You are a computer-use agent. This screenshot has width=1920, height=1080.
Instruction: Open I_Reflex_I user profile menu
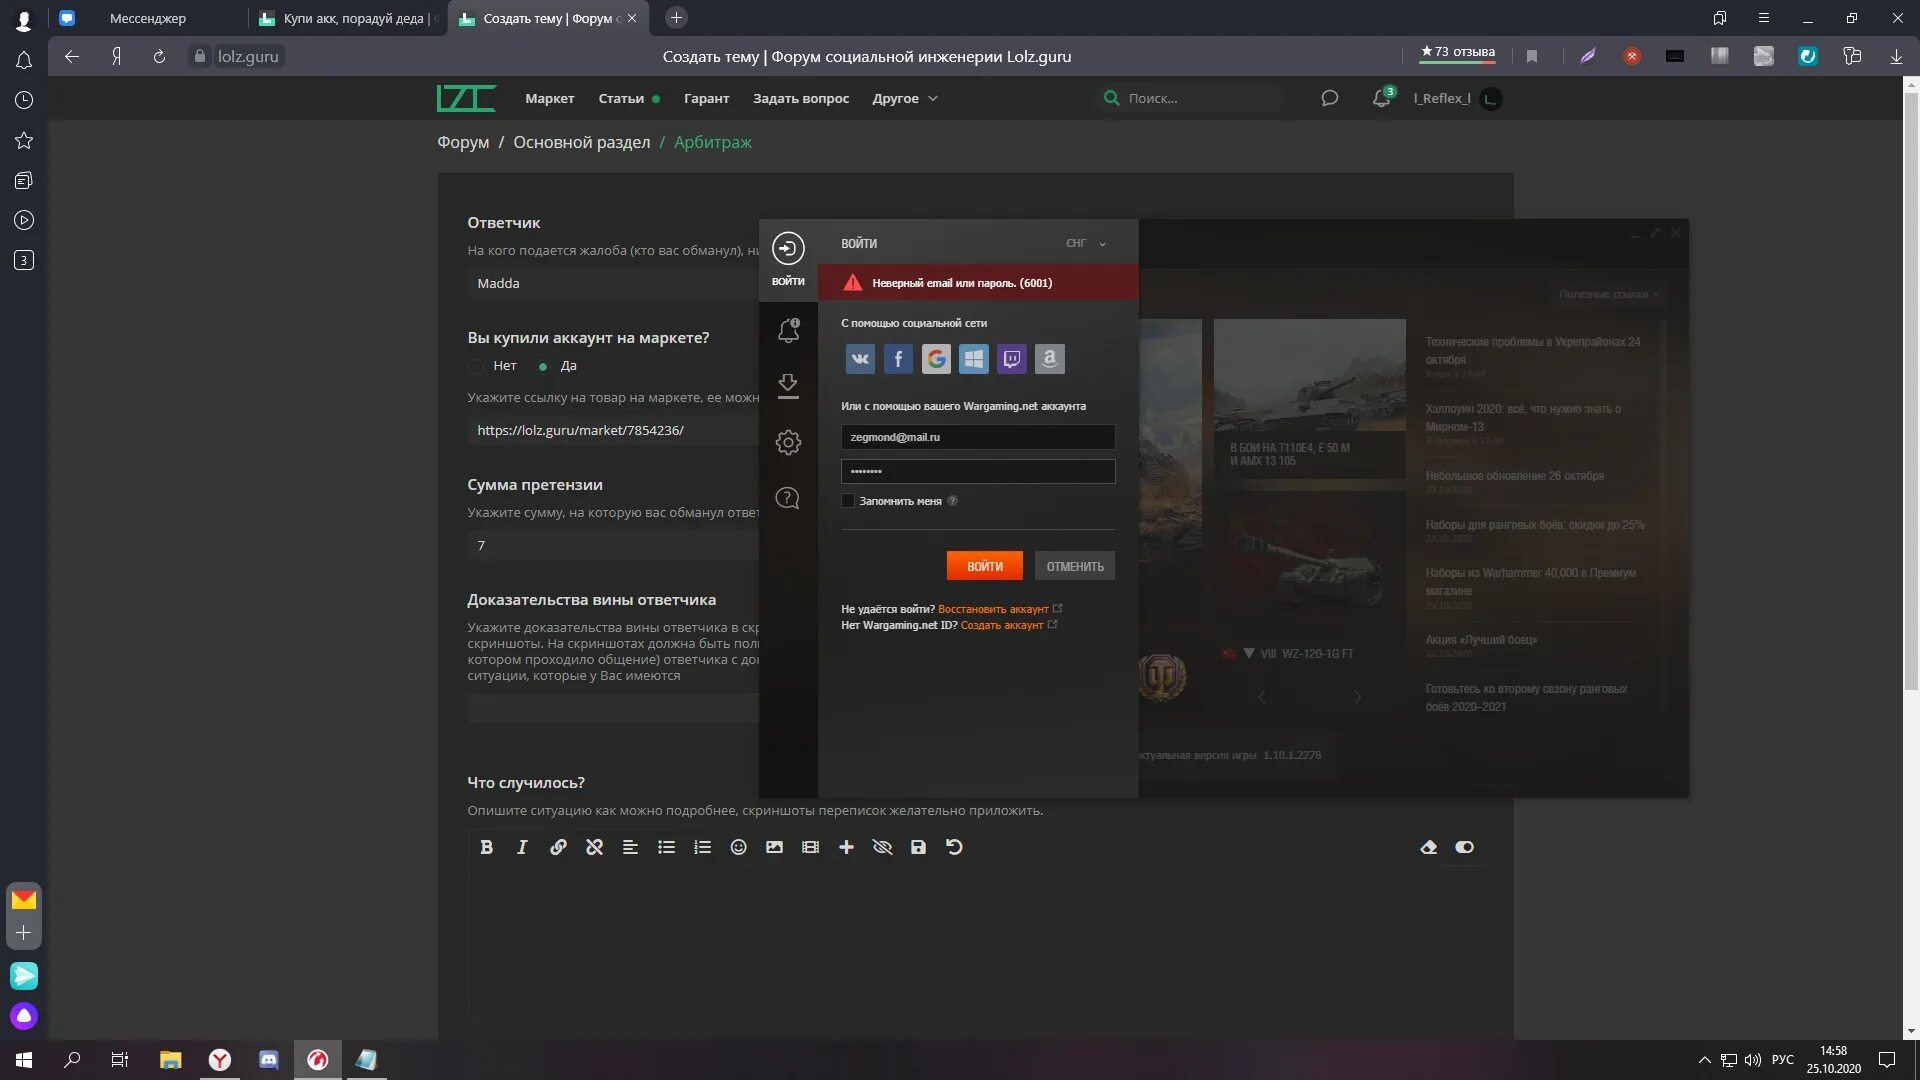point(1457,98)
